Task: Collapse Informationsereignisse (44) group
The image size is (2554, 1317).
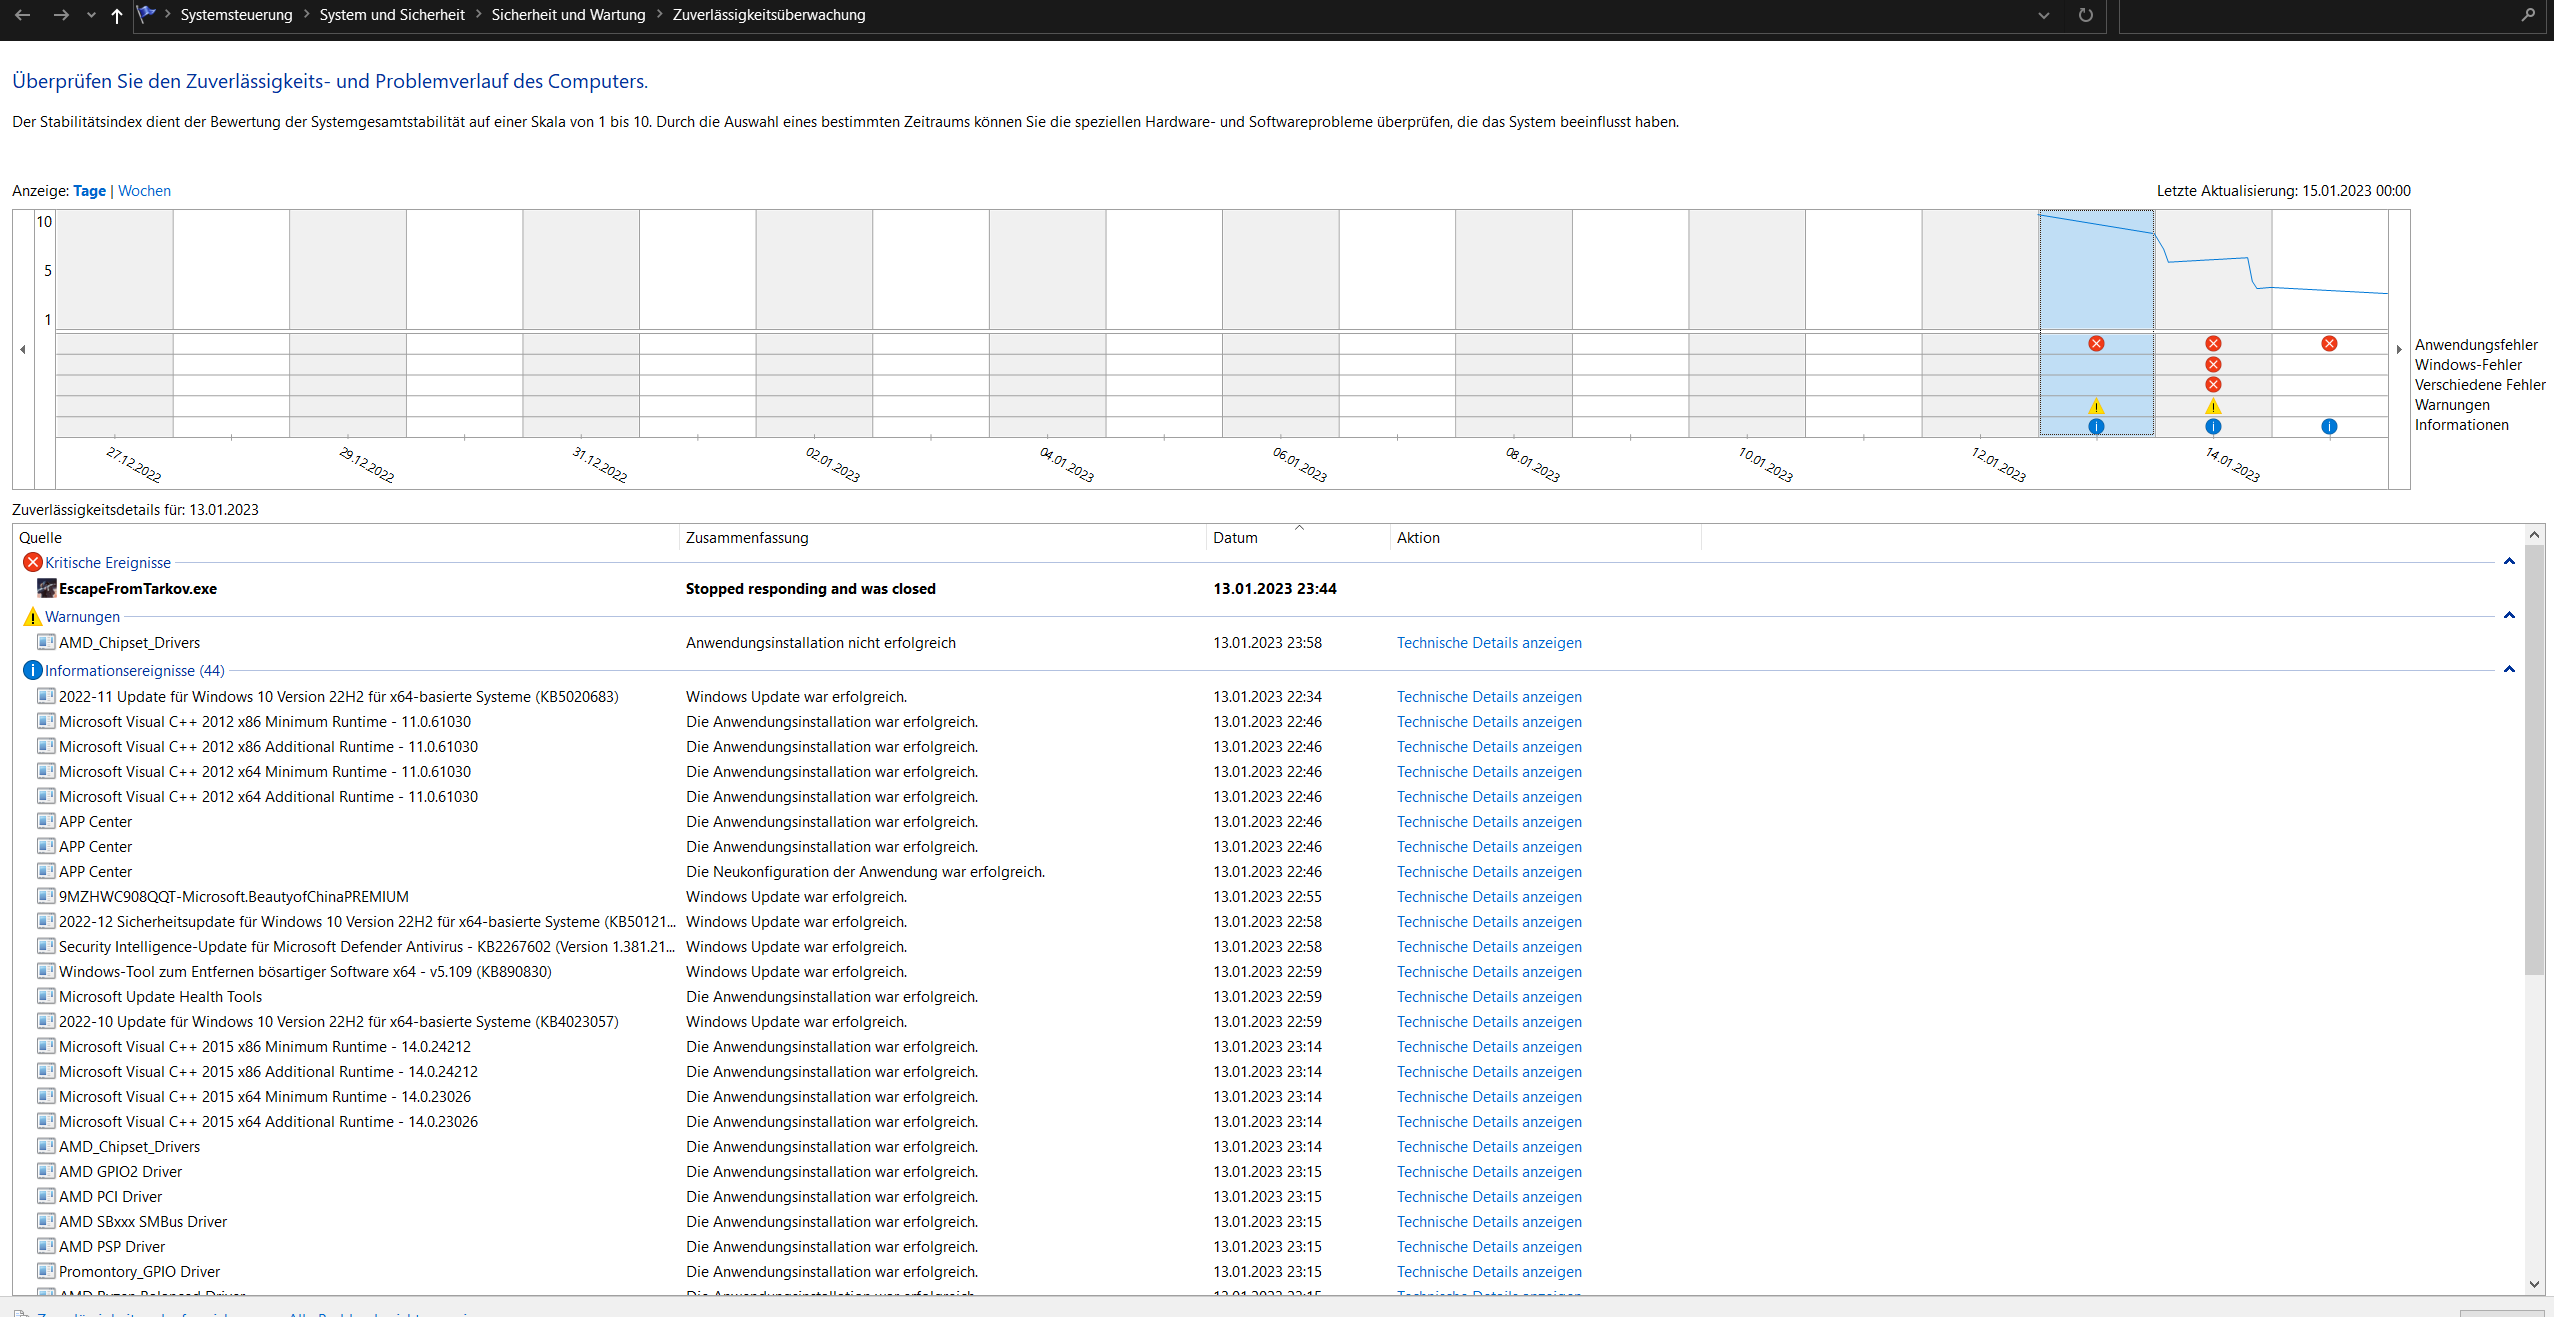Action: (x=2508, y=670)
